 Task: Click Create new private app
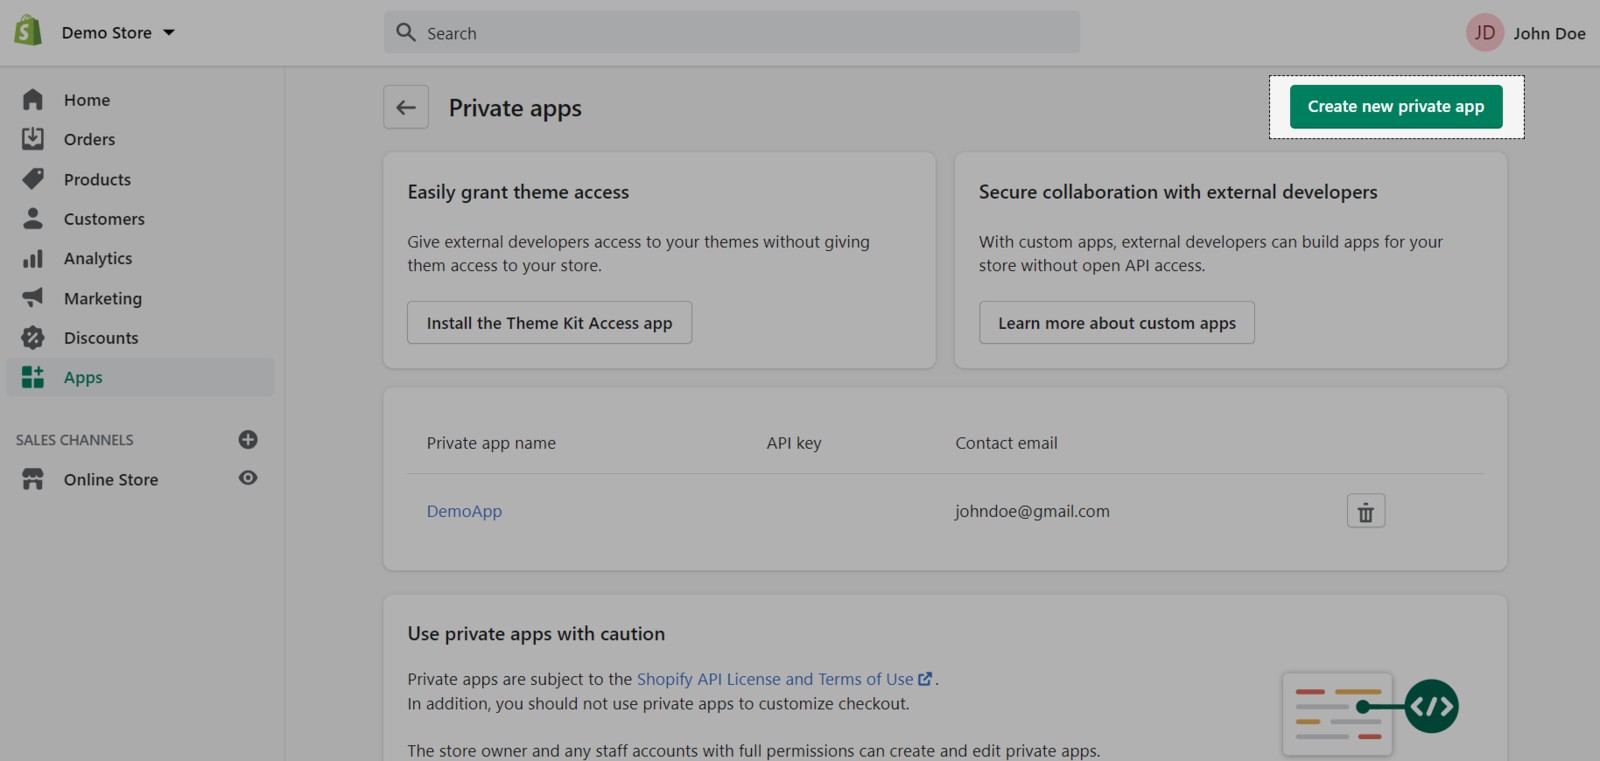tap(1396, 106)
